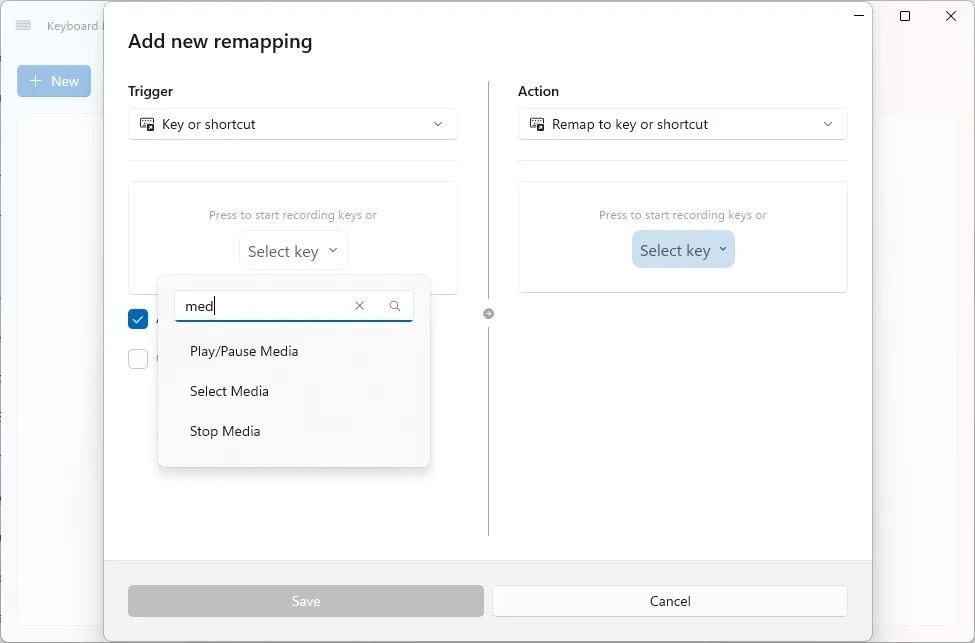Click the New button in the background window
The width and height of the screenshot is (975, 643).
[x=54, y=81]
